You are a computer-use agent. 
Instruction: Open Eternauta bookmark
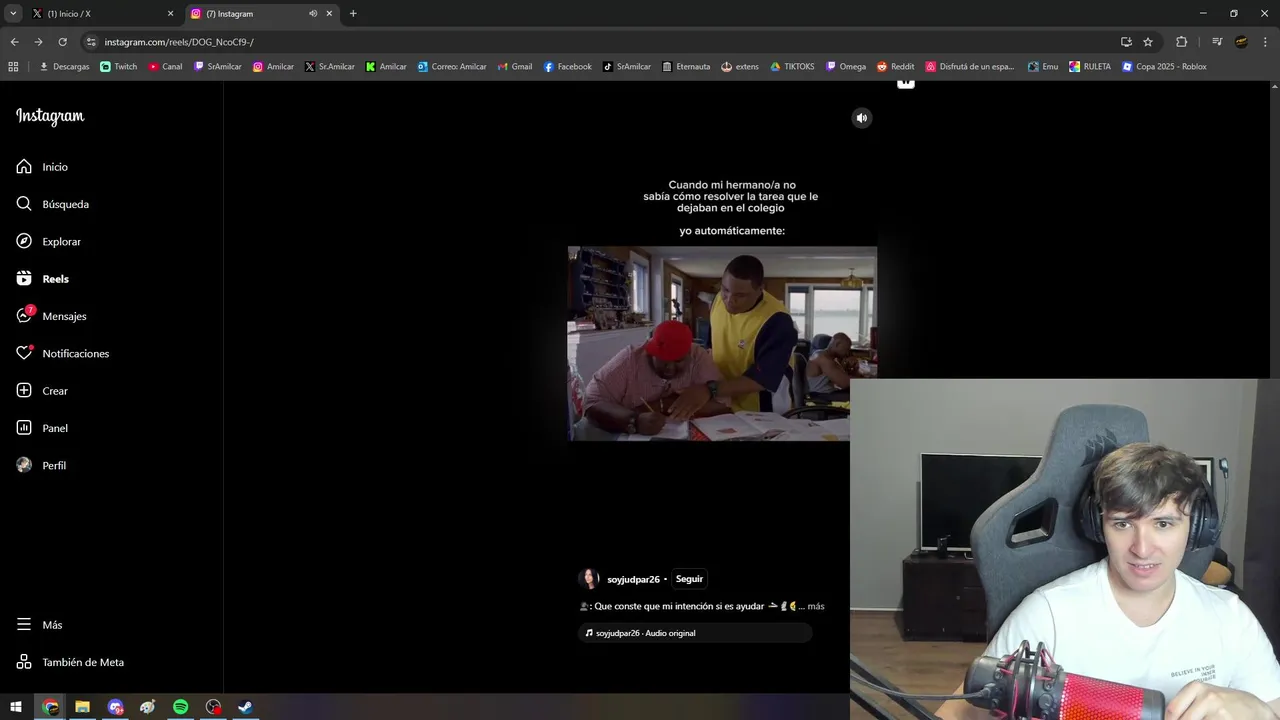coord(686,67)
